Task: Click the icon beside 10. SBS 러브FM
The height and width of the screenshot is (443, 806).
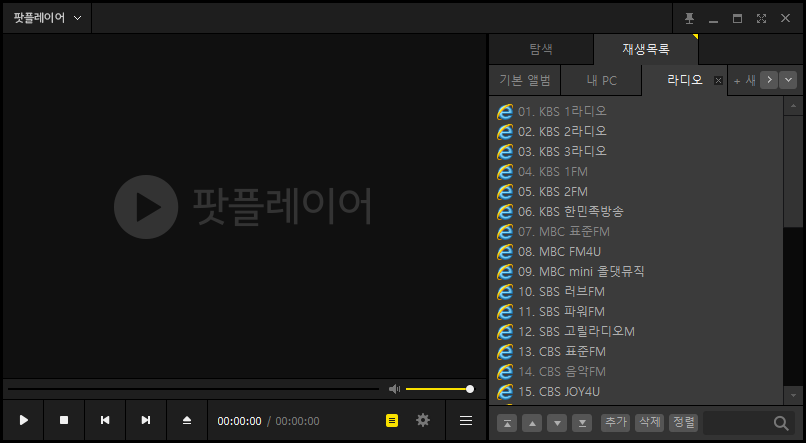Action: (x=505, y=292)
